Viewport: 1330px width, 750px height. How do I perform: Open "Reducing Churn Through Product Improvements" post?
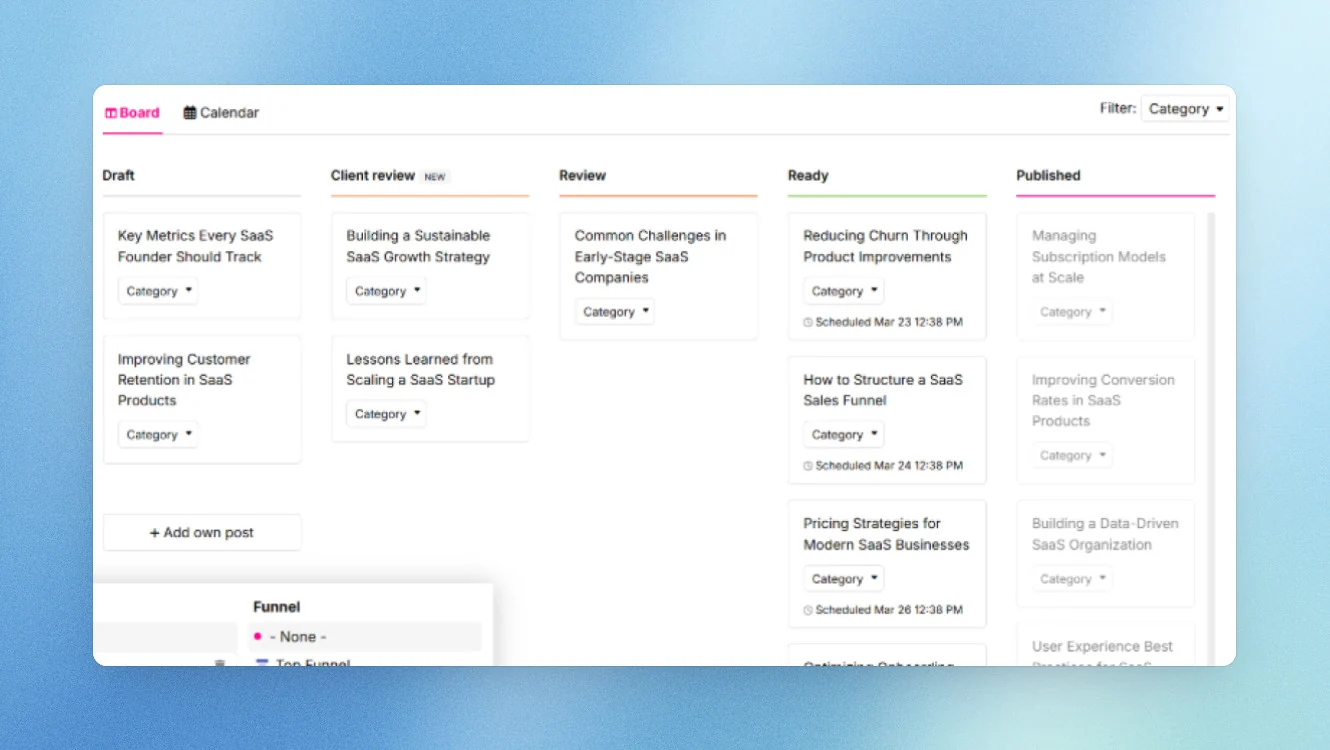click(x=885, y=246)
